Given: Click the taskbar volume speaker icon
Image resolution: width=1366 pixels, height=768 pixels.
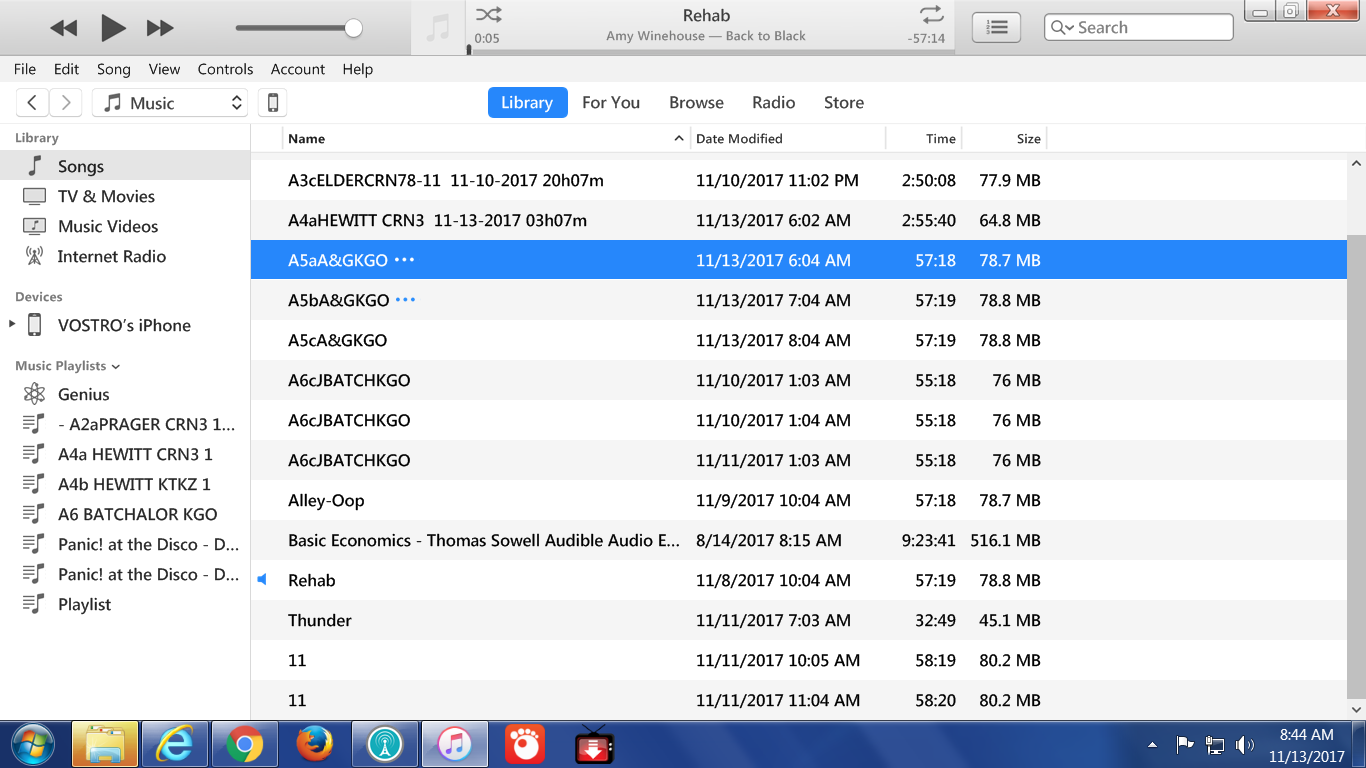Looking at the screenshot, I should pos(1245,744).
